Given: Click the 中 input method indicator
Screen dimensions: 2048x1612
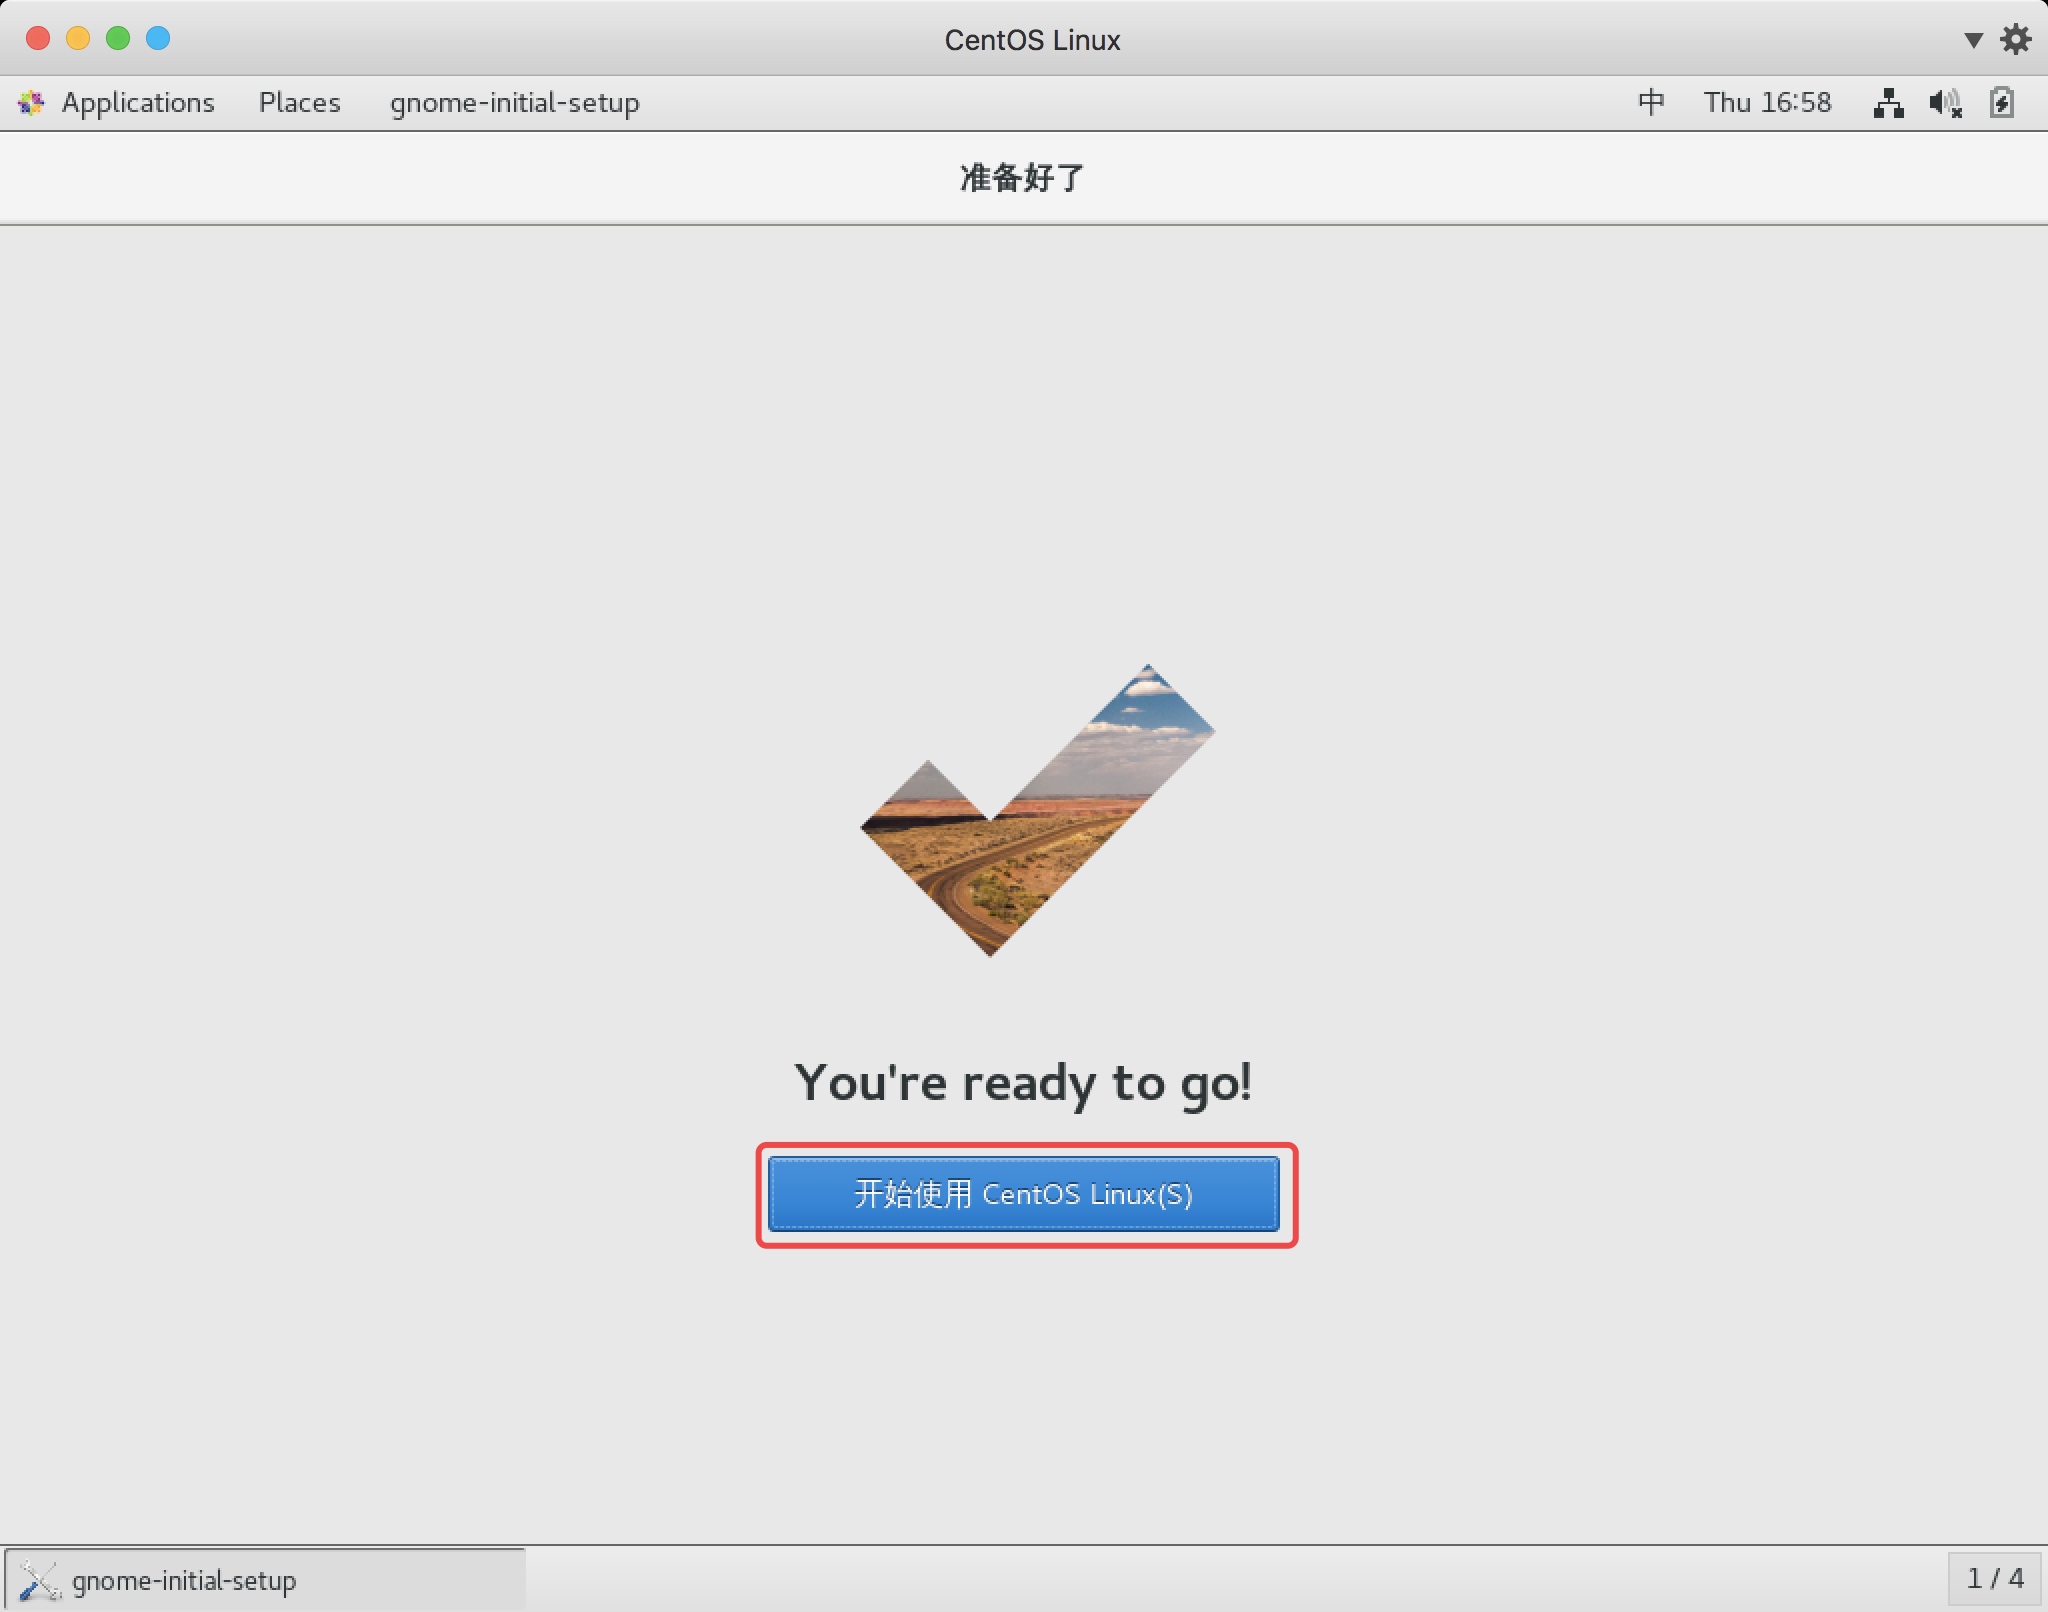Looking at the screenshot, I should click(1651, 102).
